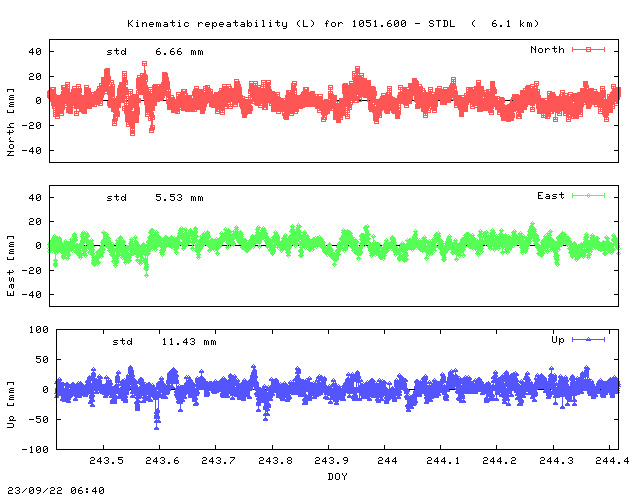Click the 20 tick label on East axis
Screen dimensions: 640x496
[x=35, y=222]
